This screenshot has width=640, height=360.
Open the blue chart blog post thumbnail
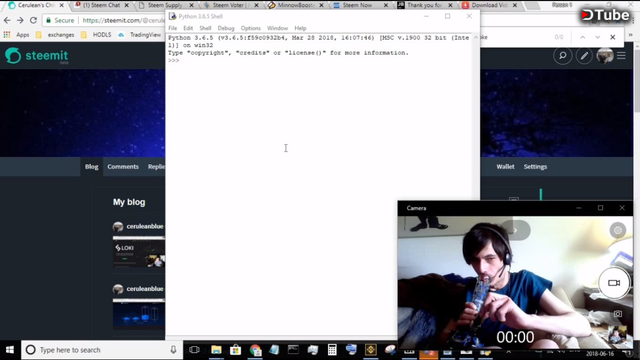[x=139, y=314]
